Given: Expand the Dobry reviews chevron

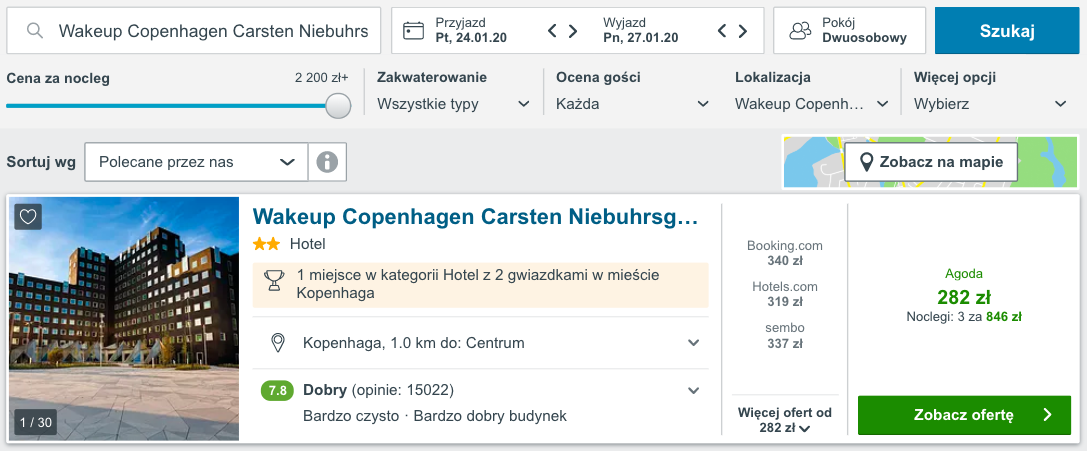Looking at the screenshot, I should (693, 391).
